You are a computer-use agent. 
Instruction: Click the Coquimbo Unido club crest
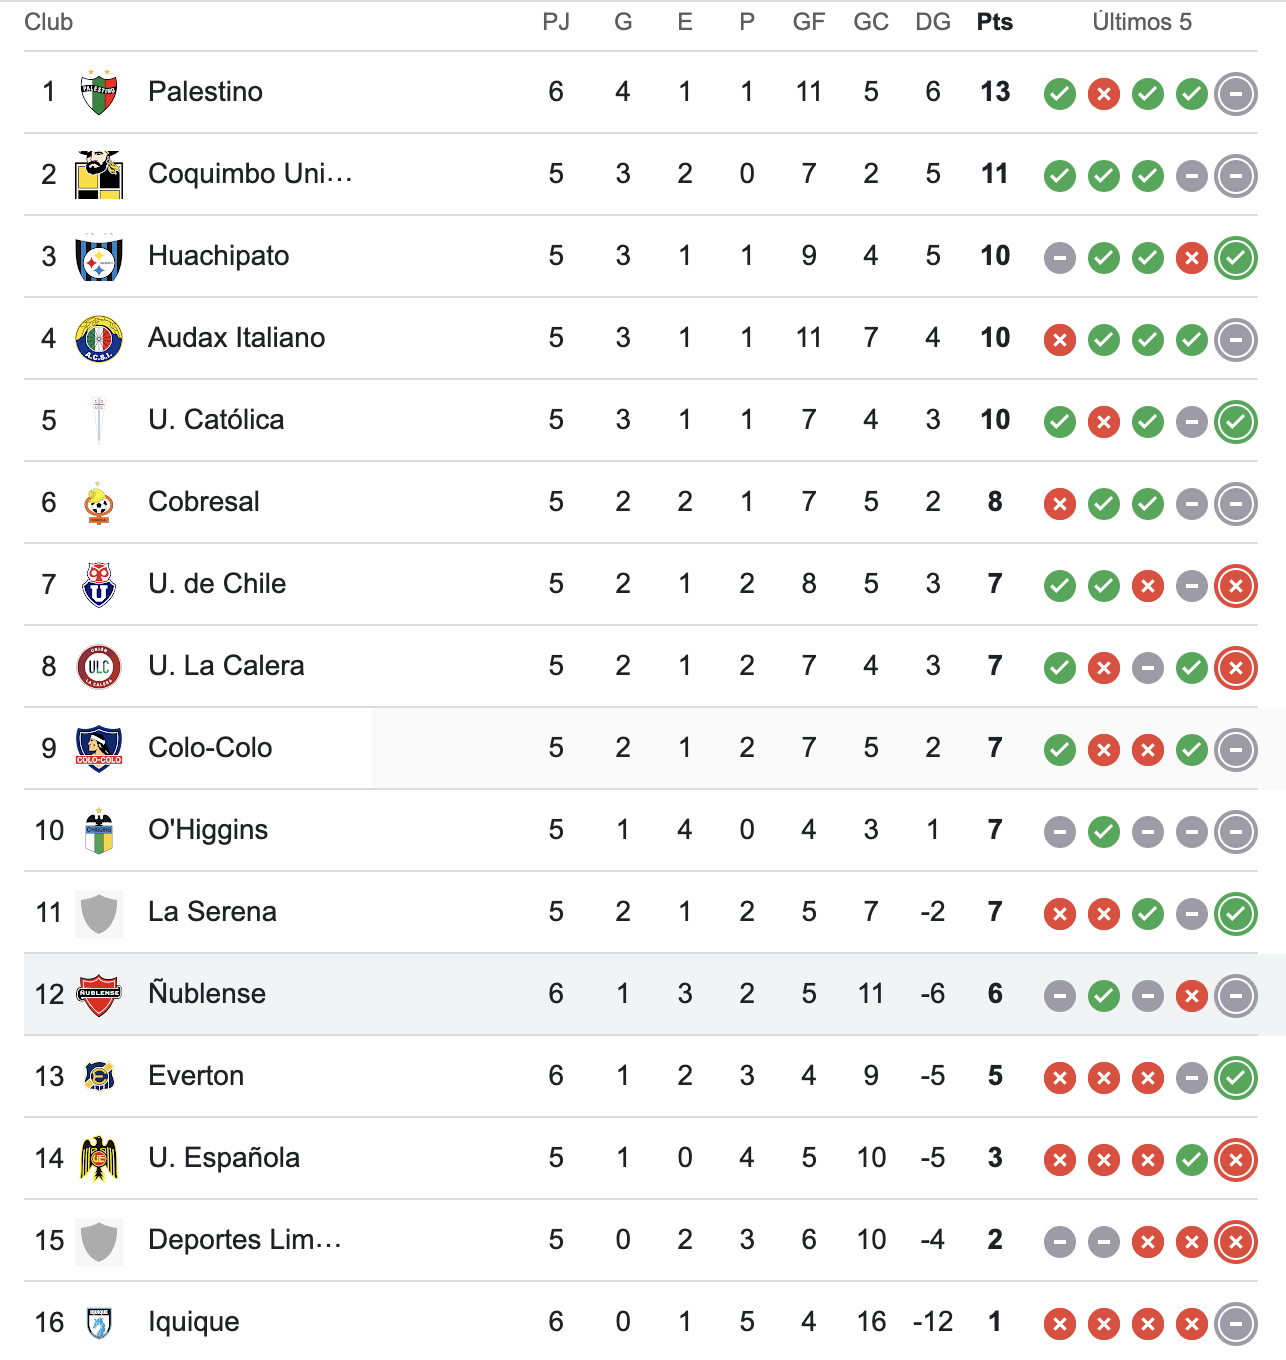[x=99, y=175]
